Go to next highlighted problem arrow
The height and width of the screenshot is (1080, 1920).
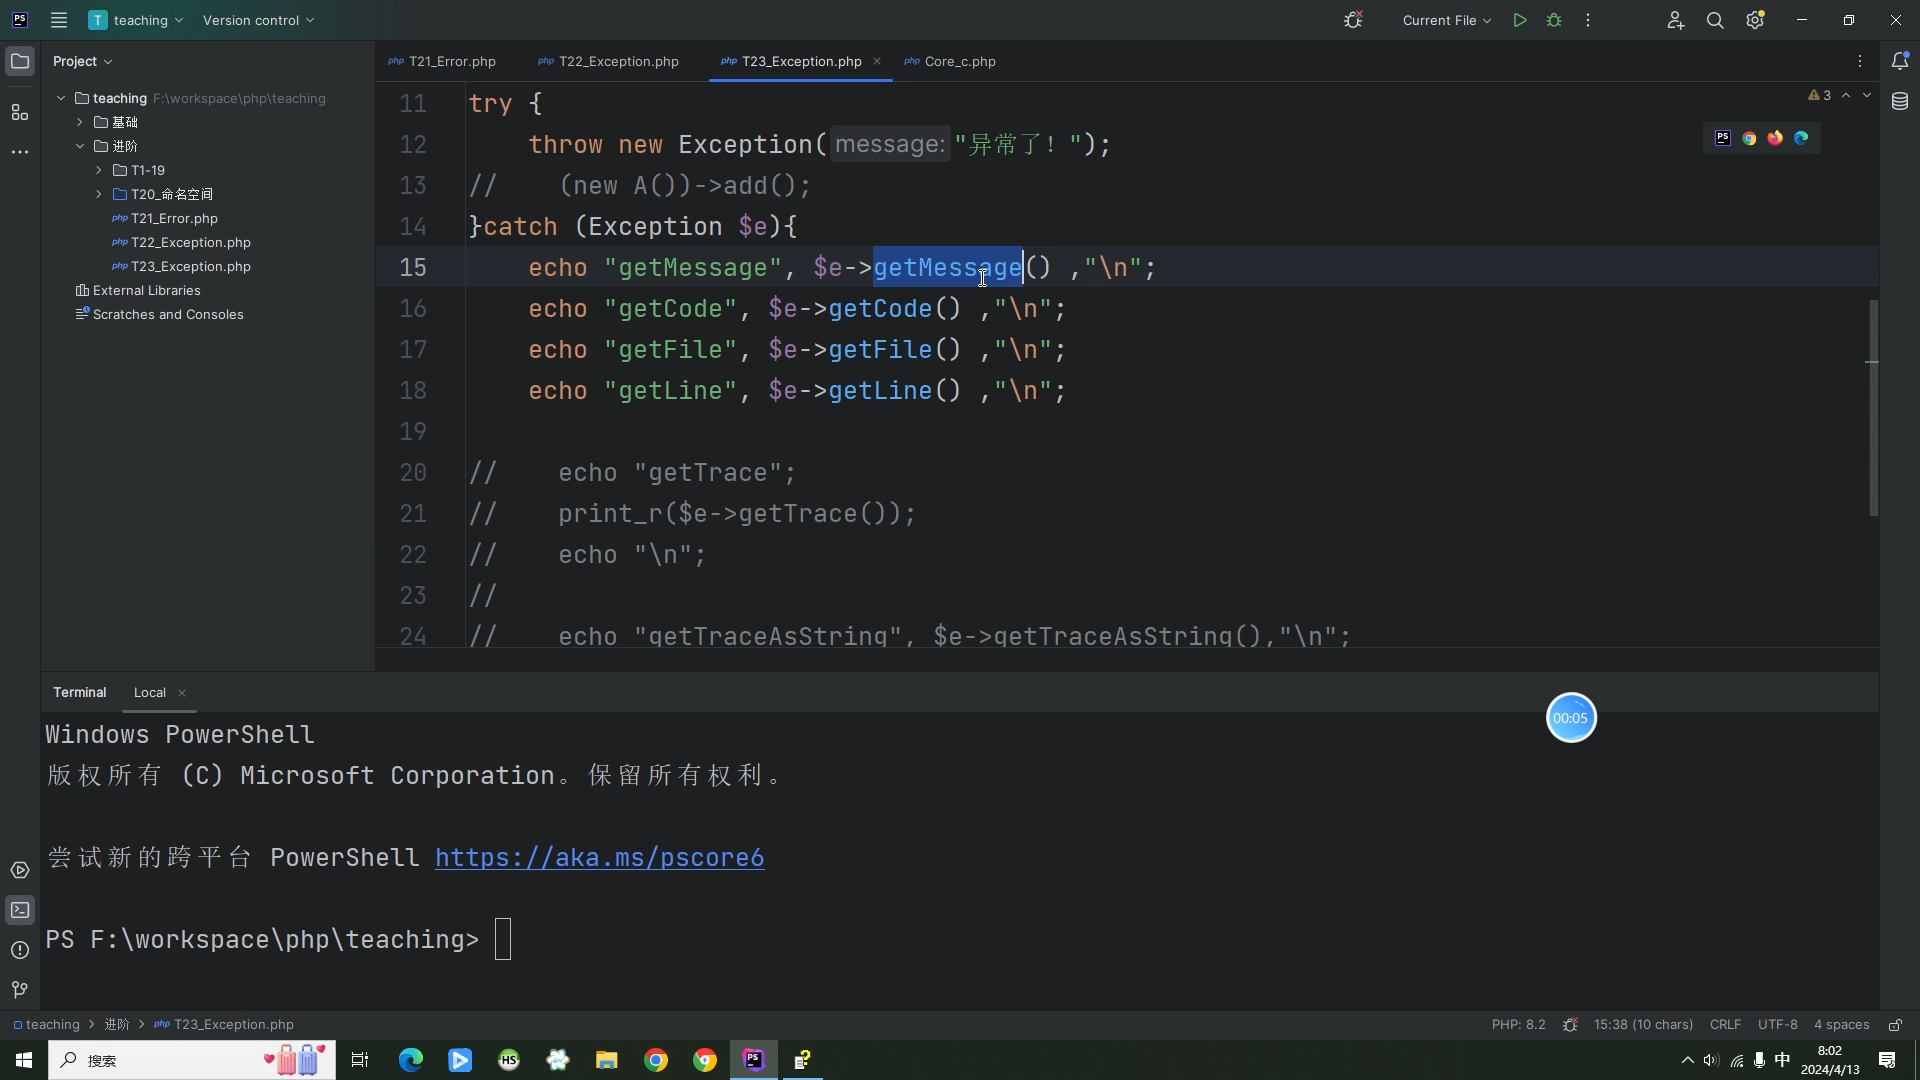point(1867,95)
